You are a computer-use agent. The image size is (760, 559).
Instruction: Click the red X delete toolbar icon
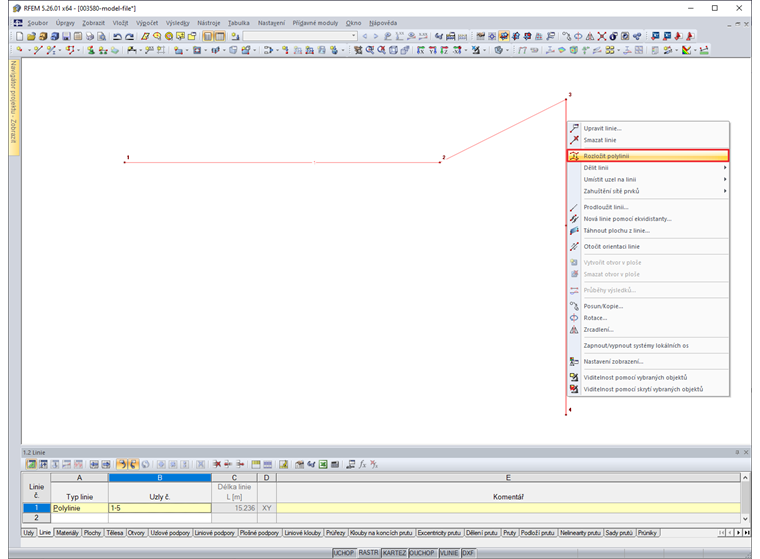pos(602,36)
